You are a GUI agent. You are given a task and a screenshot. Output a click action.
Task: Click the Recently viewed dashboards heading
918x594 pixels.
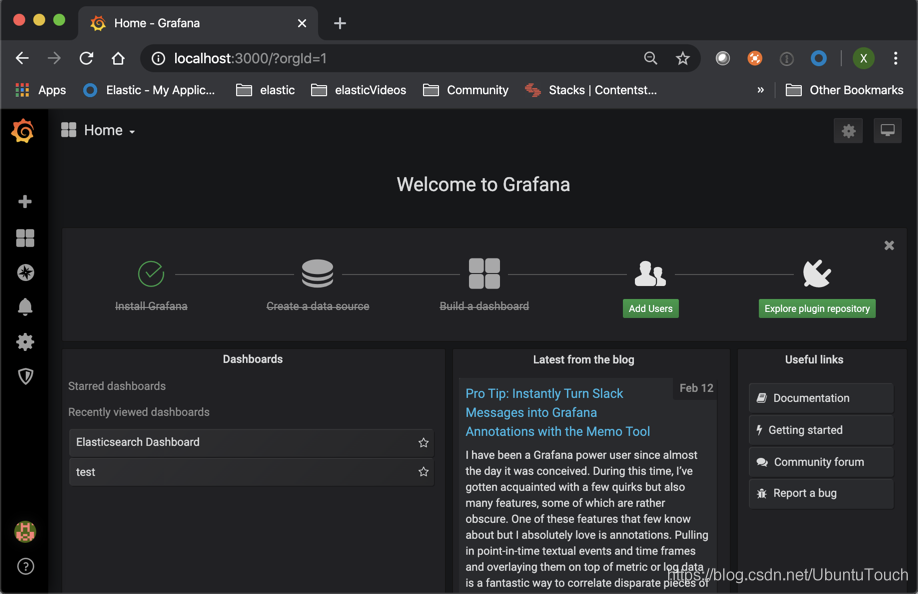pyautogui.click(x=139, y=412)
